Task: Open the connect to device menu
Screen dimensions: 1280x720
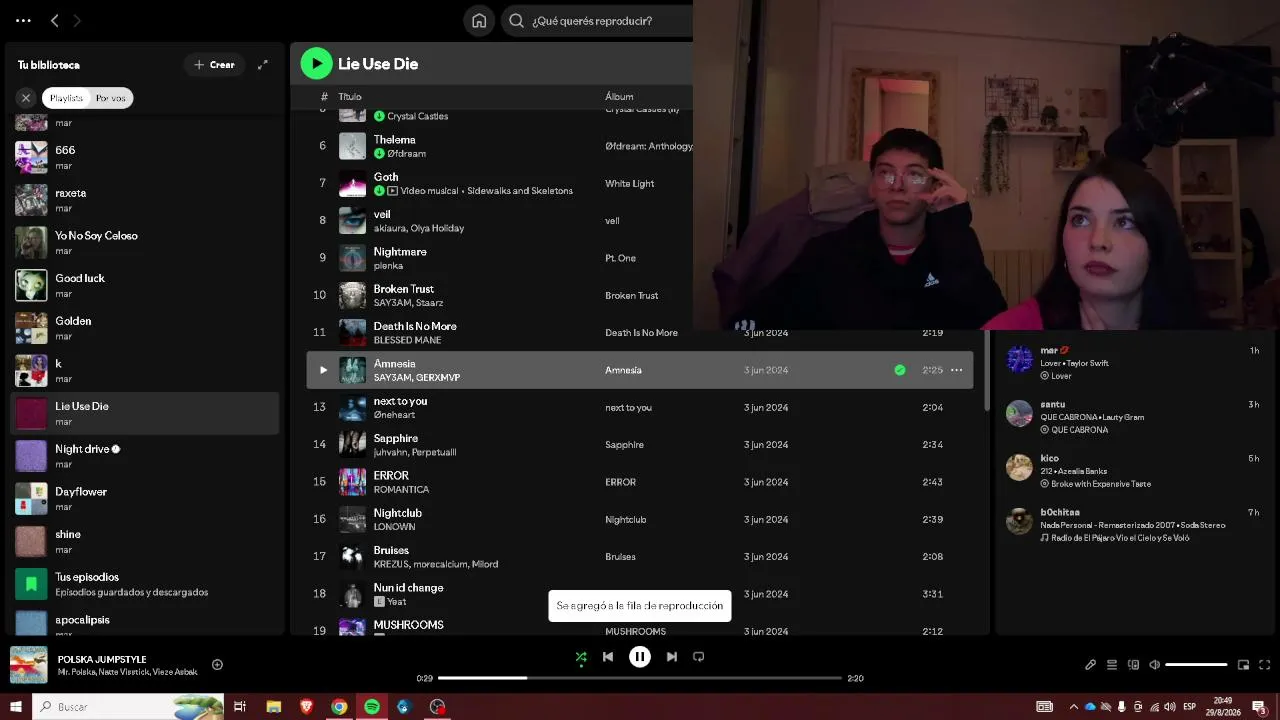Action: (x=1133, y=665)
